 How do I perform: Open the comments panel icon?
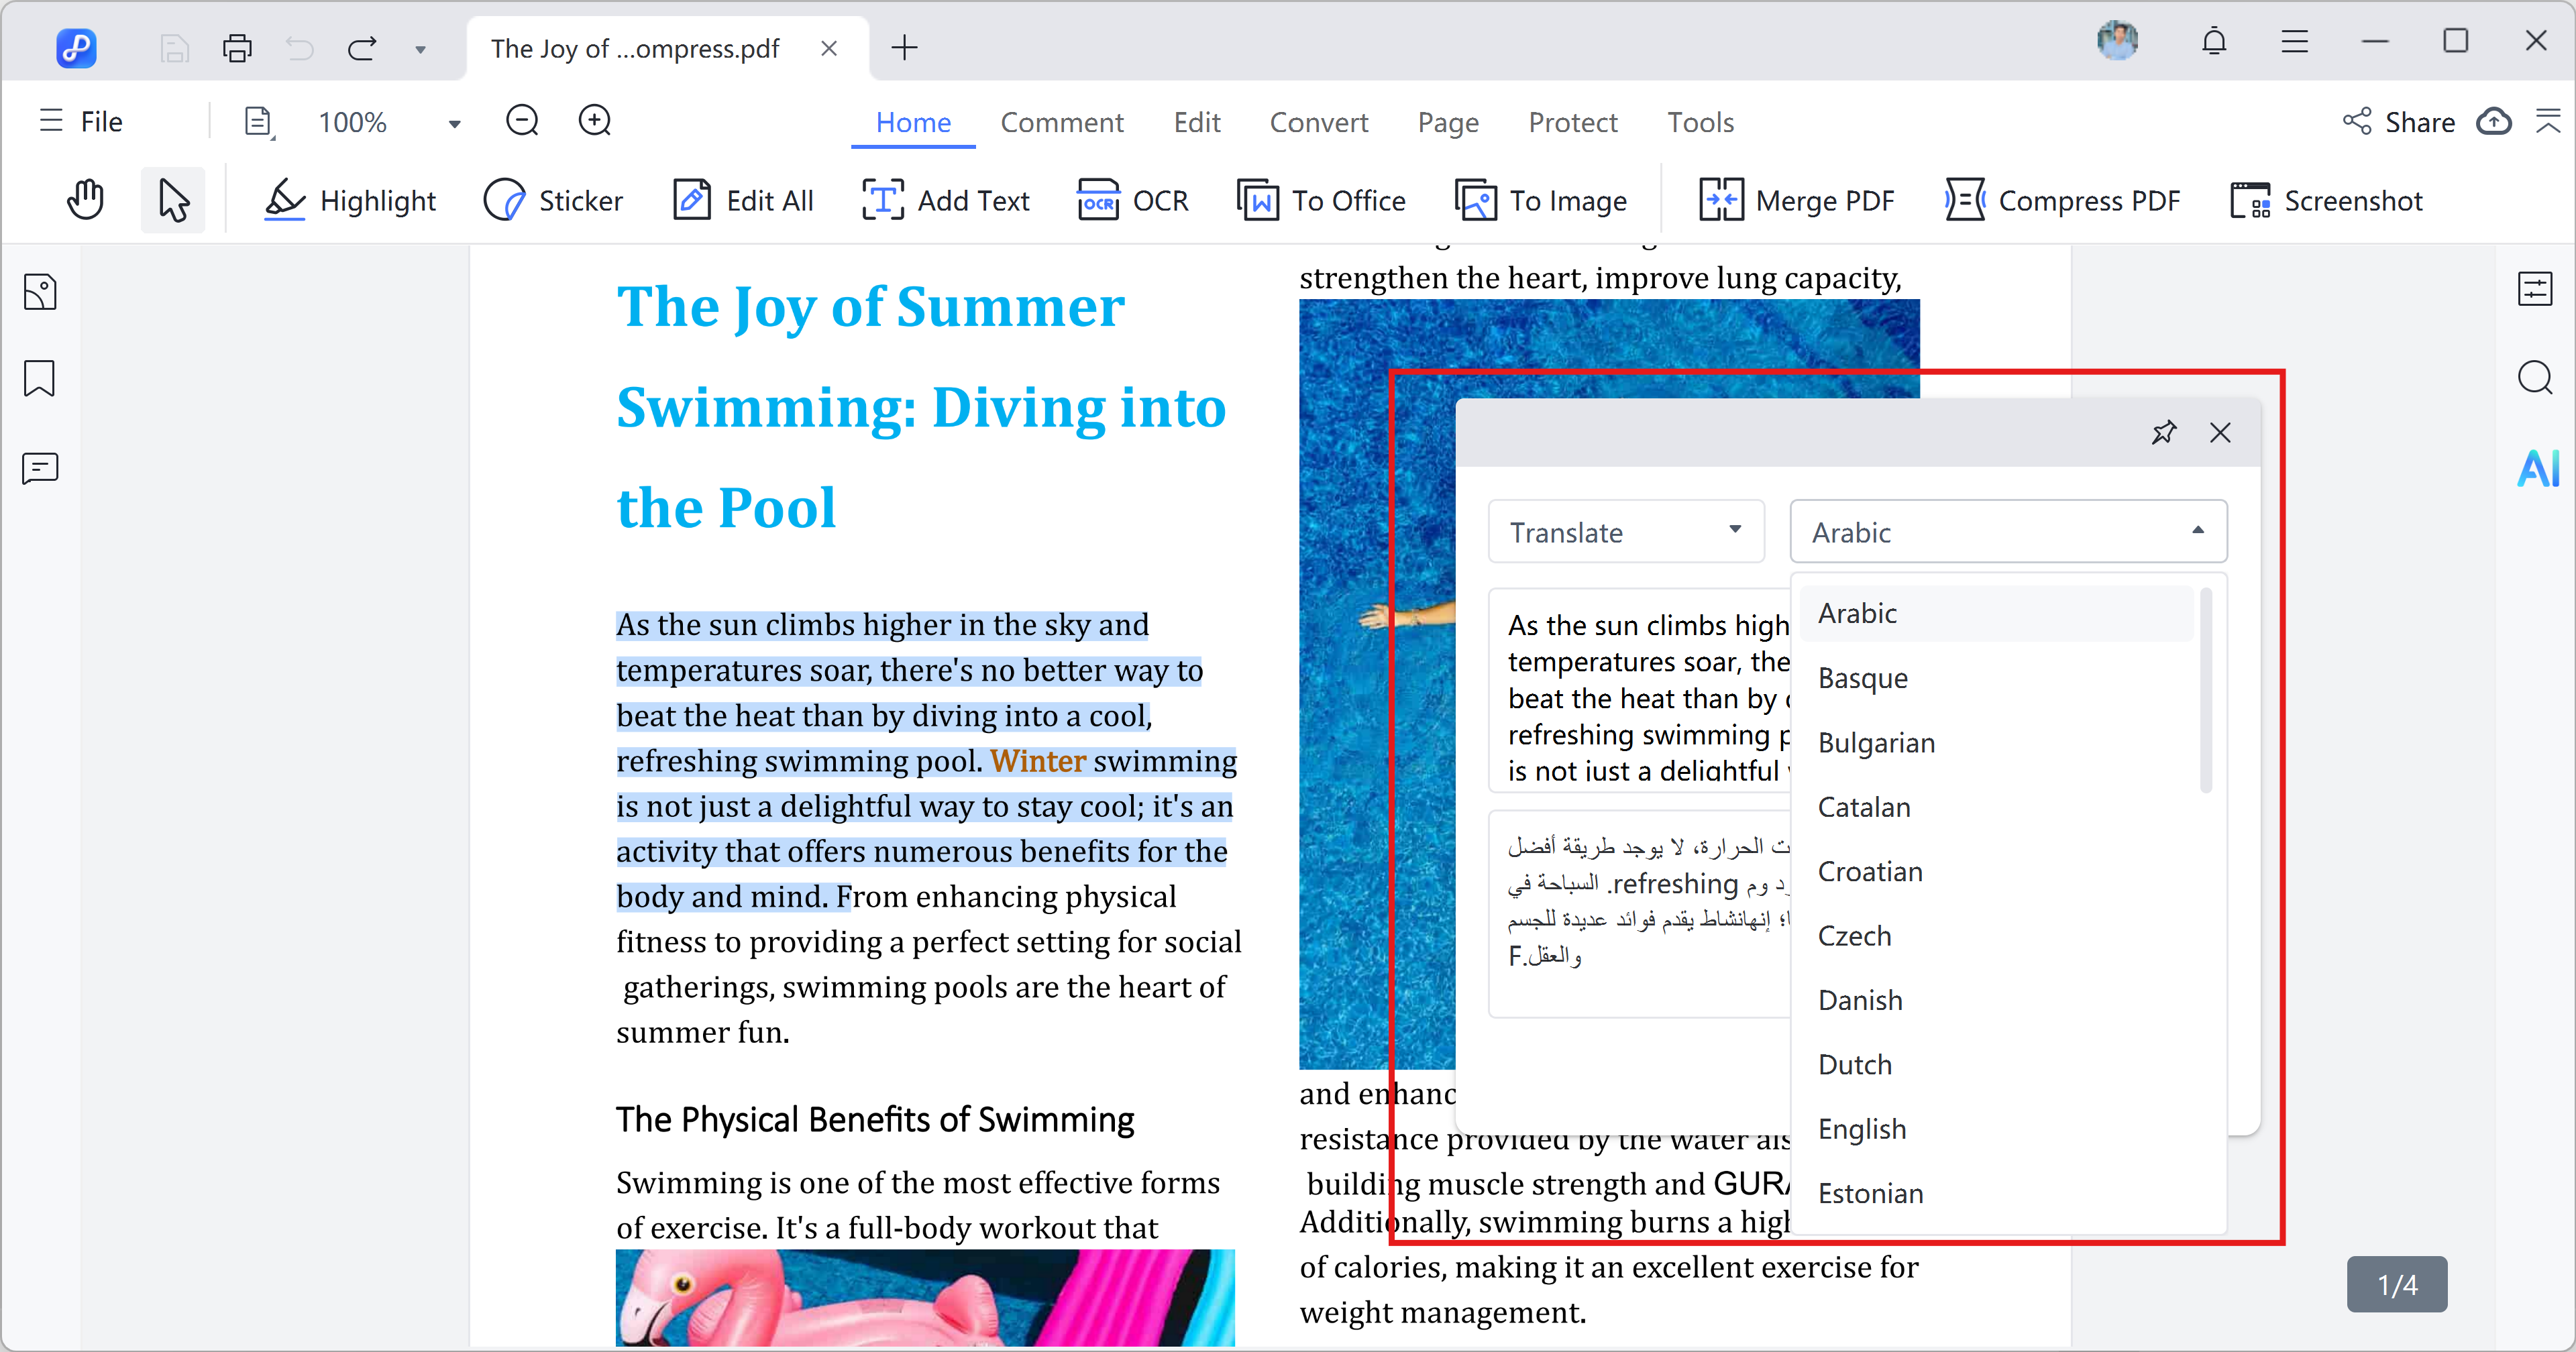coord(40,468)
